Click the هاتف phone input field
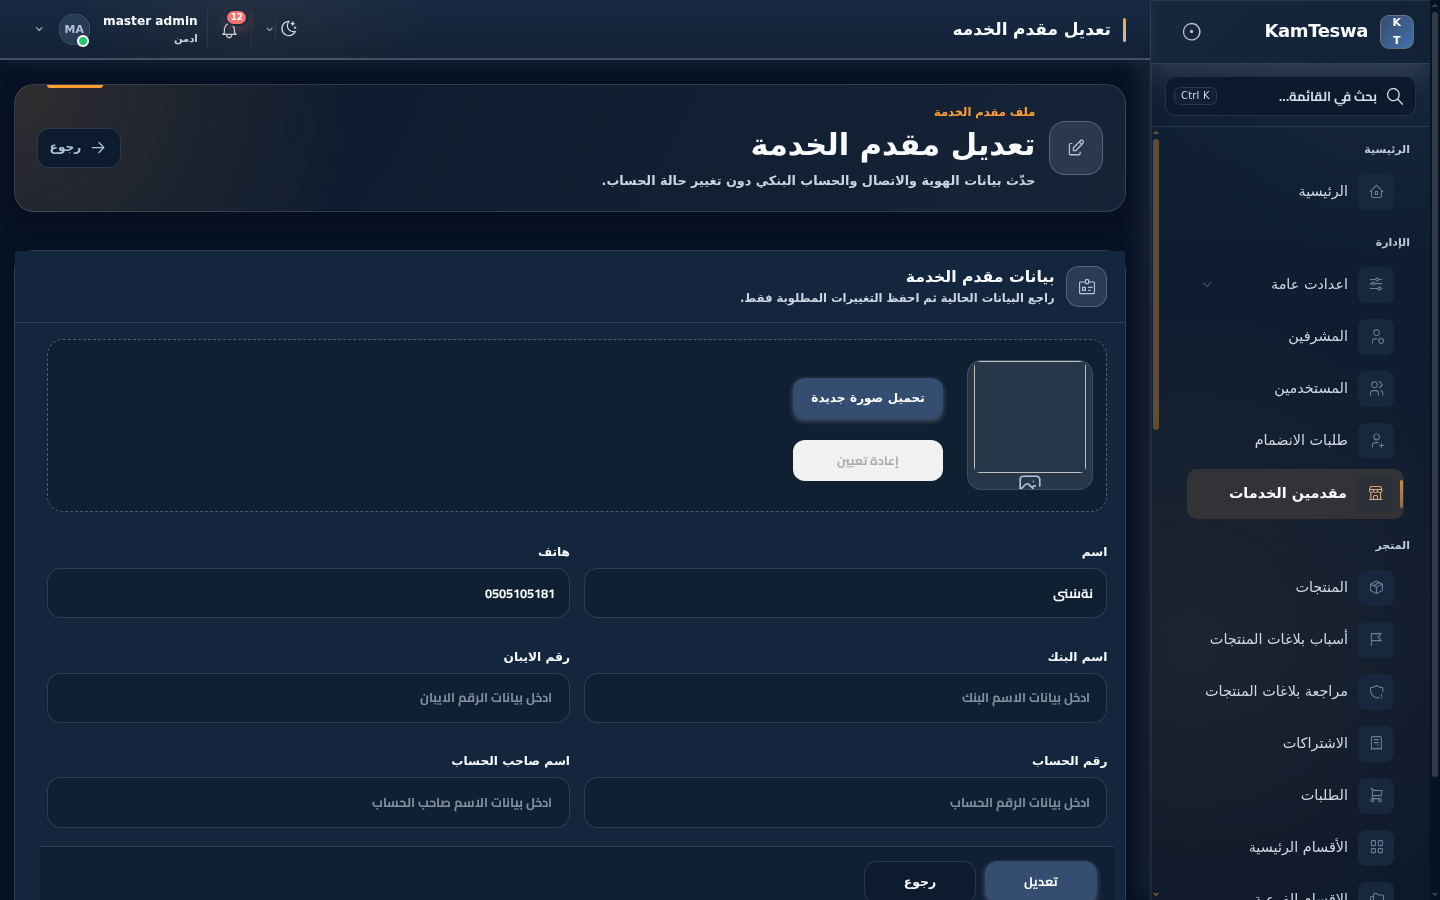1440x900 pixels. pos(308,593)
